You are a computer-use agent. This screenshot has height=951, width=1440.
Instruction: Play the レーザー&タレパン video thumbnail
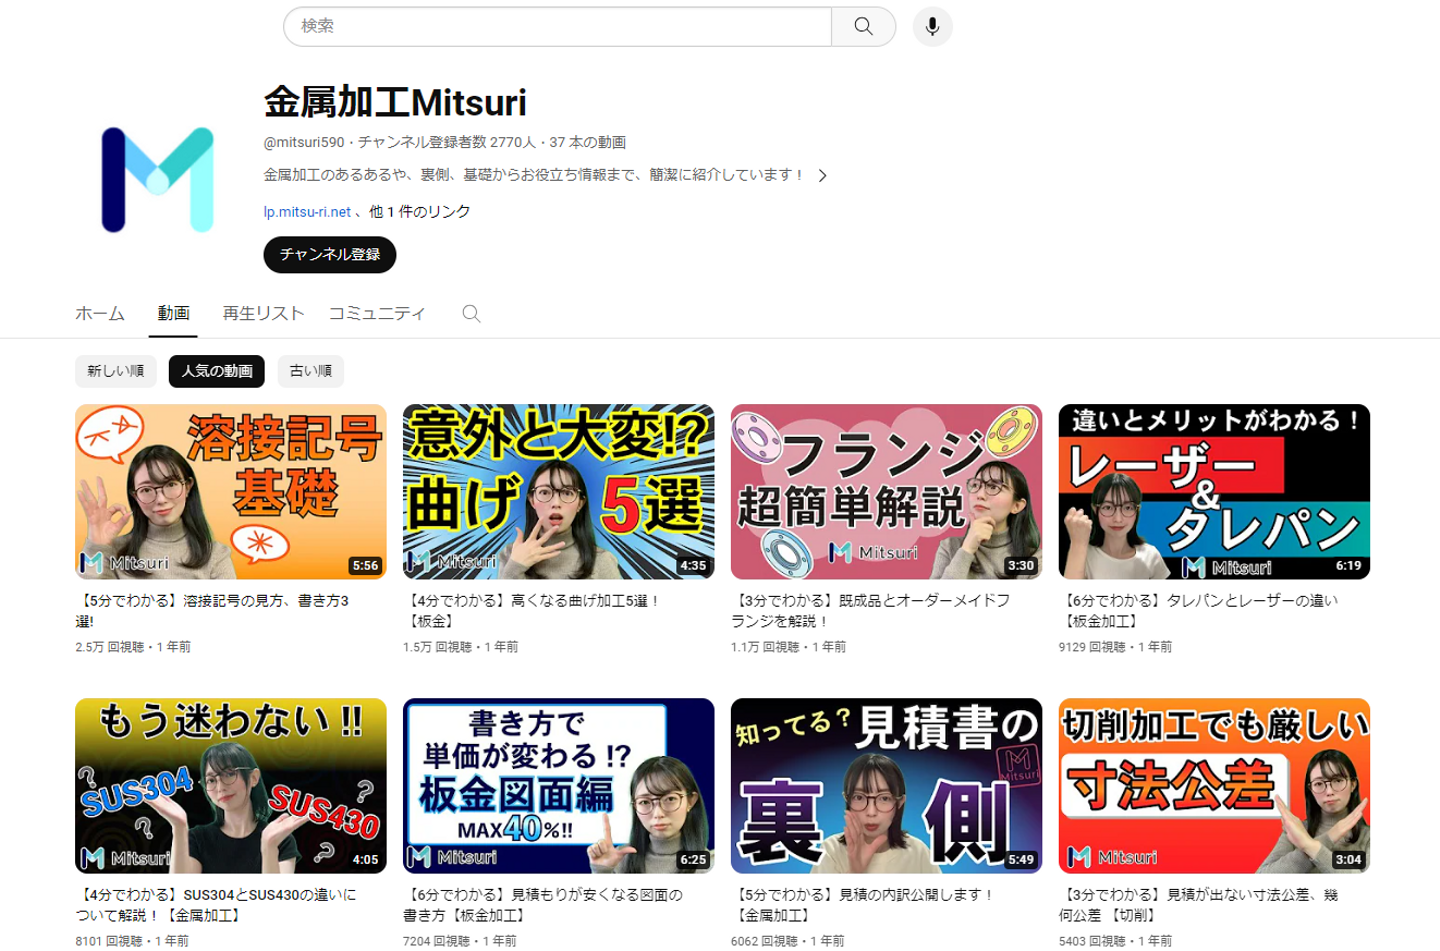point(1215,492)
